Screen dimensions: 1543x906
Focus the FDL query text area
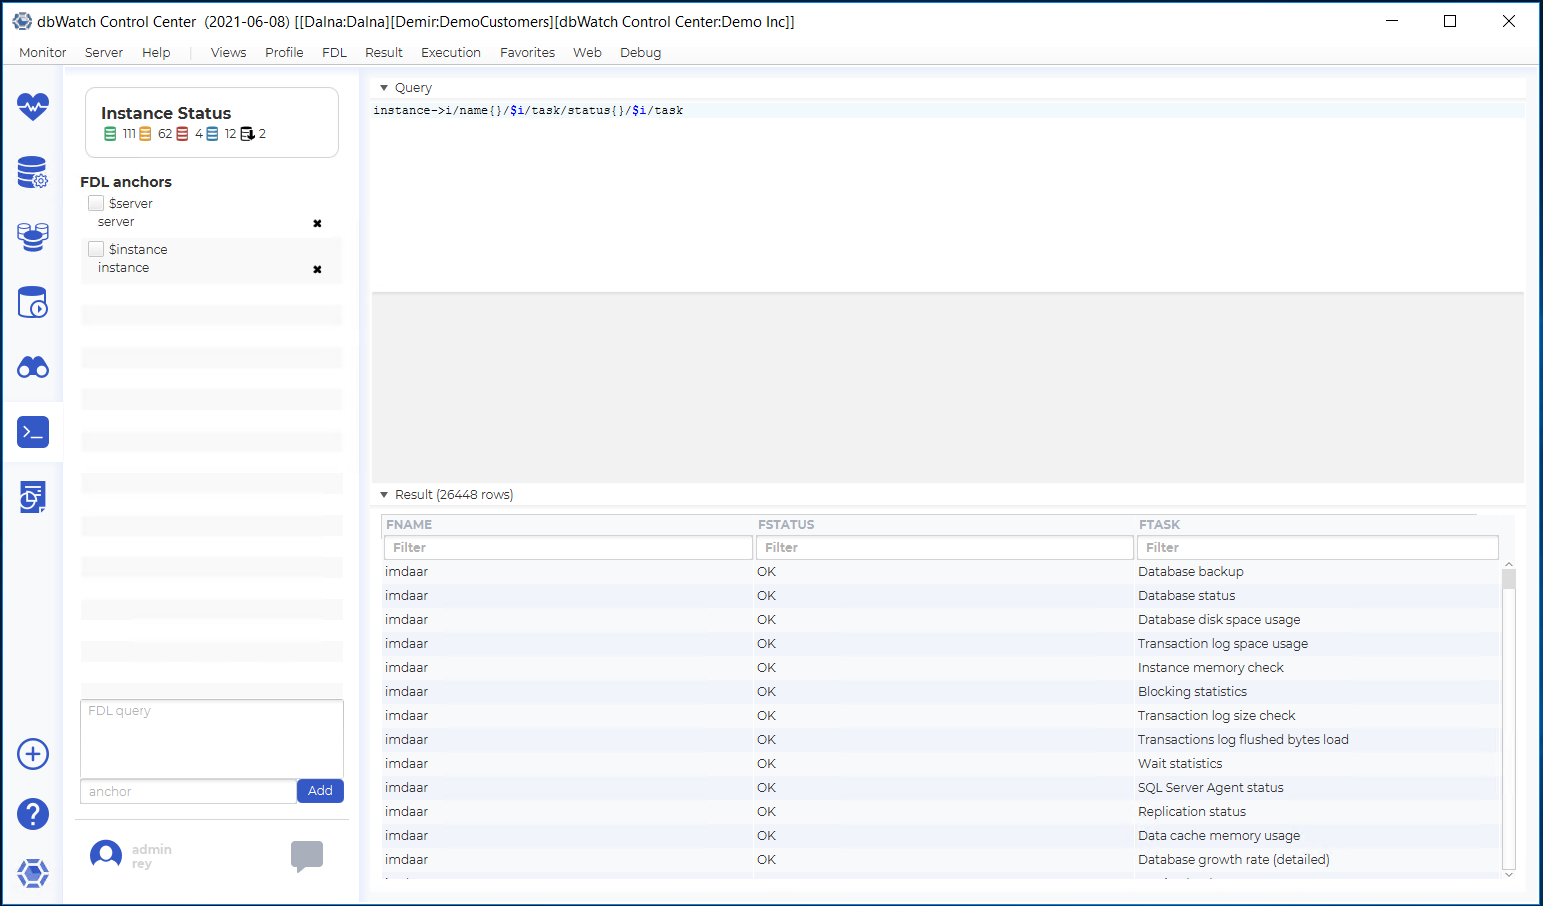[212, 739]
